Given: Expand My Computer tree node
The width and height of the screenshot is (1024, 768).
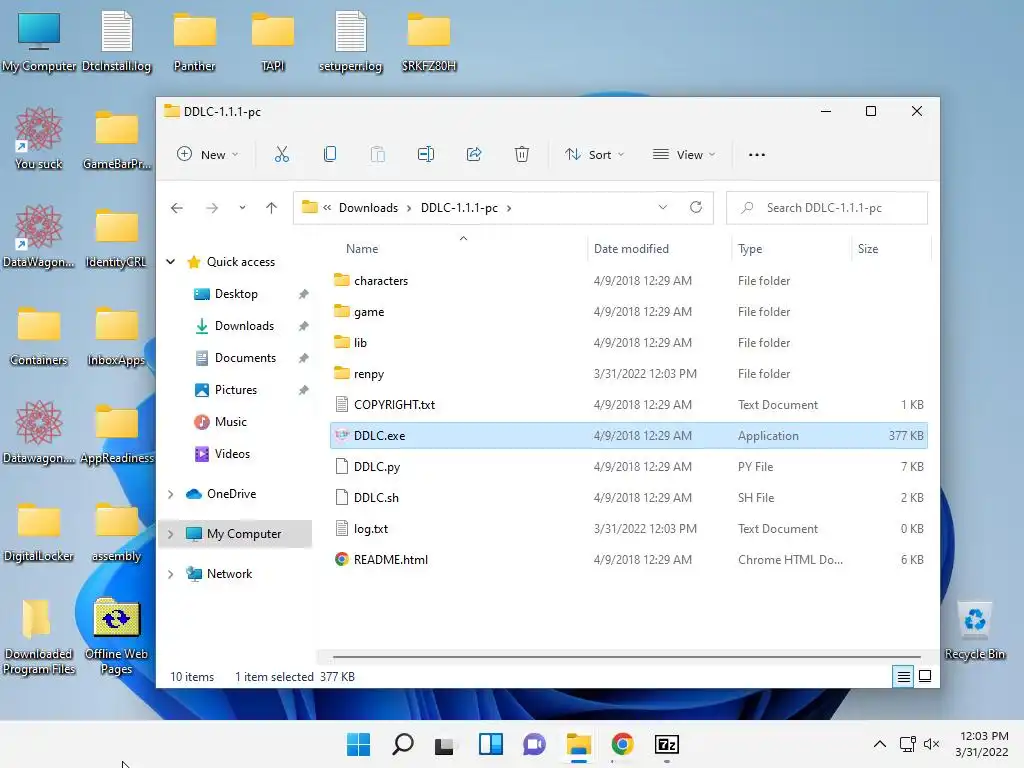Looking at the screenshot, I should [x=170, y=534].
